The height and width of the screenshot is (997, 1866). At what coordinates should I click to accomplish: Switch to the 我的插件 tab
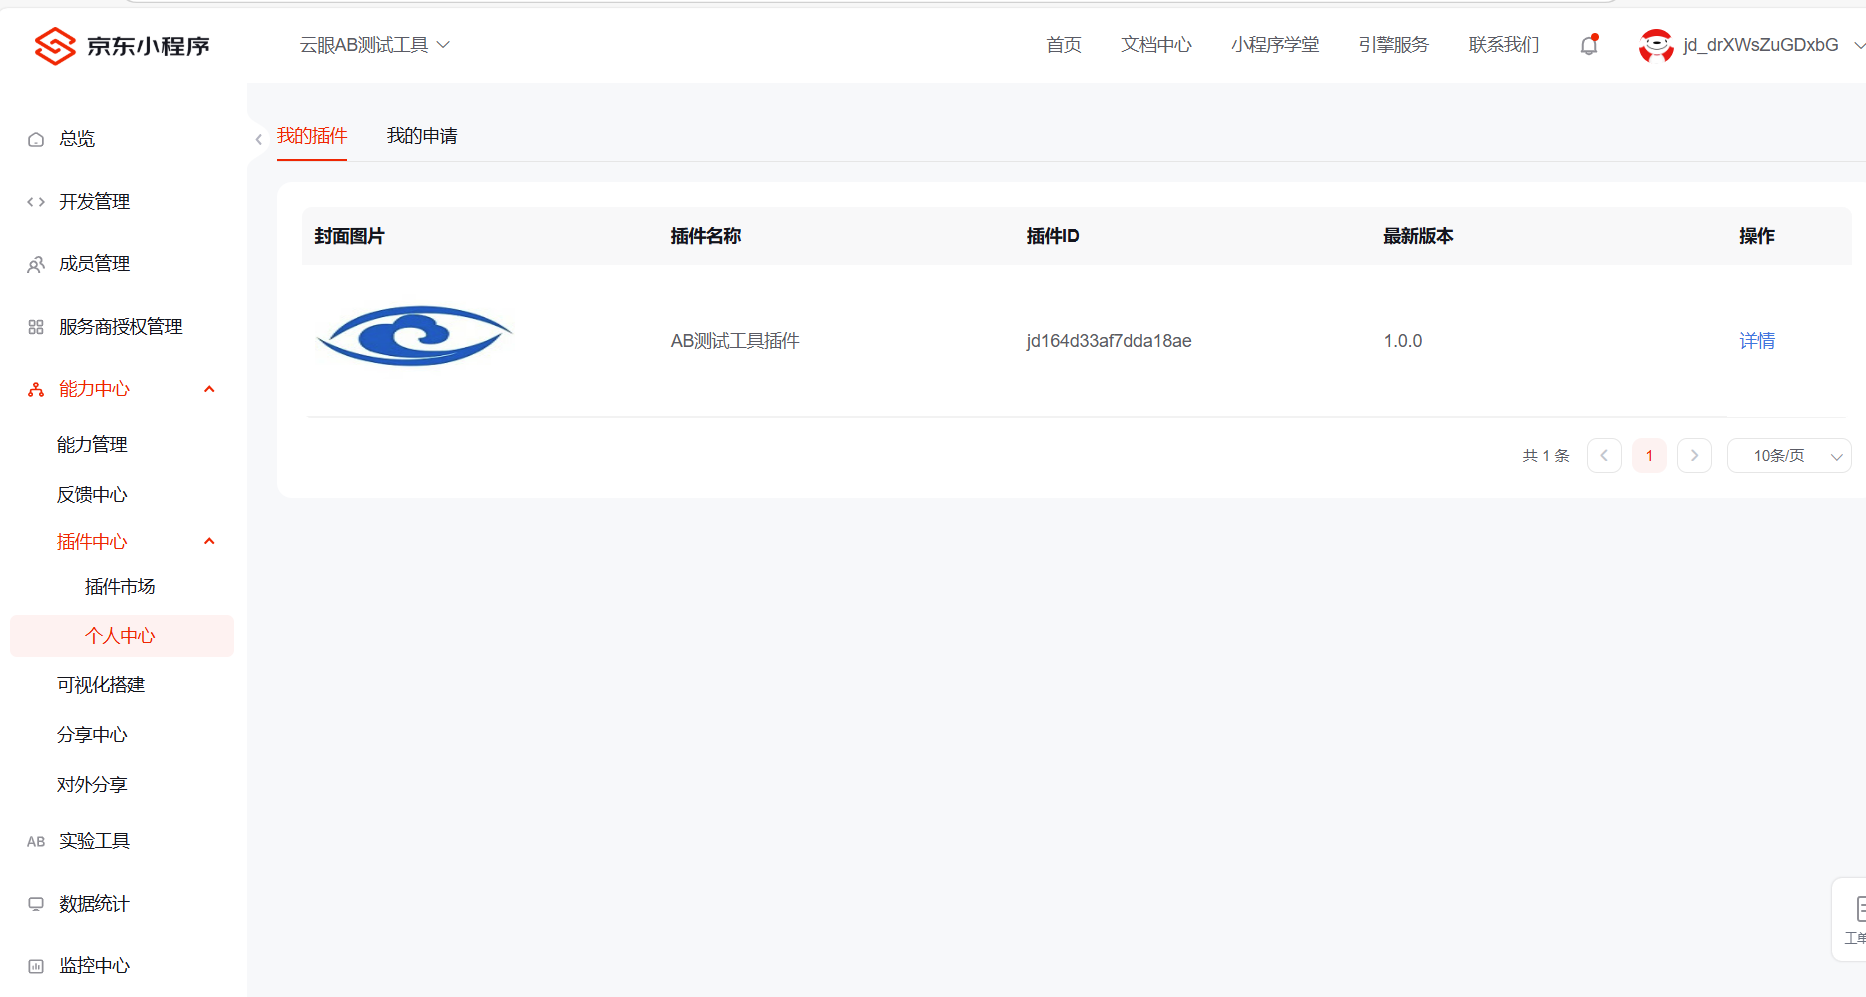[312, 136]
